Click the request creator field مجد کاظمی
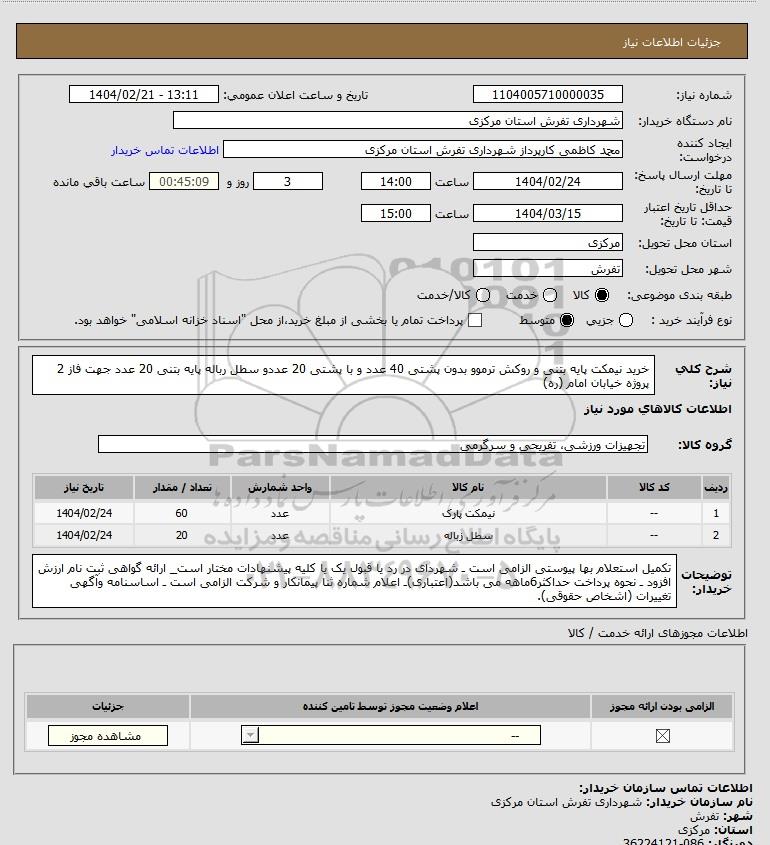The width and height of the screenshot is (770, 845). [423, 150]
